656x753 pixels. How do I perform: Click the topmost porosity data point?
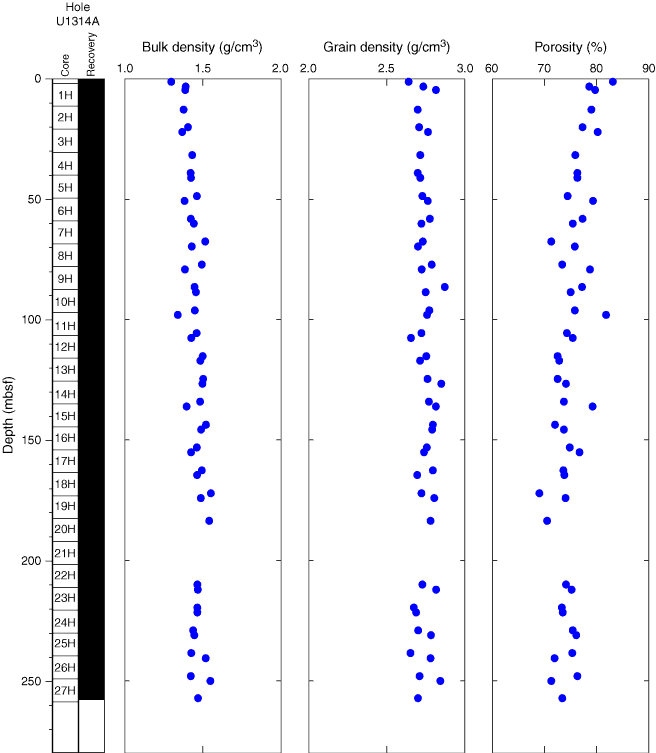click(x=613, y=82)
